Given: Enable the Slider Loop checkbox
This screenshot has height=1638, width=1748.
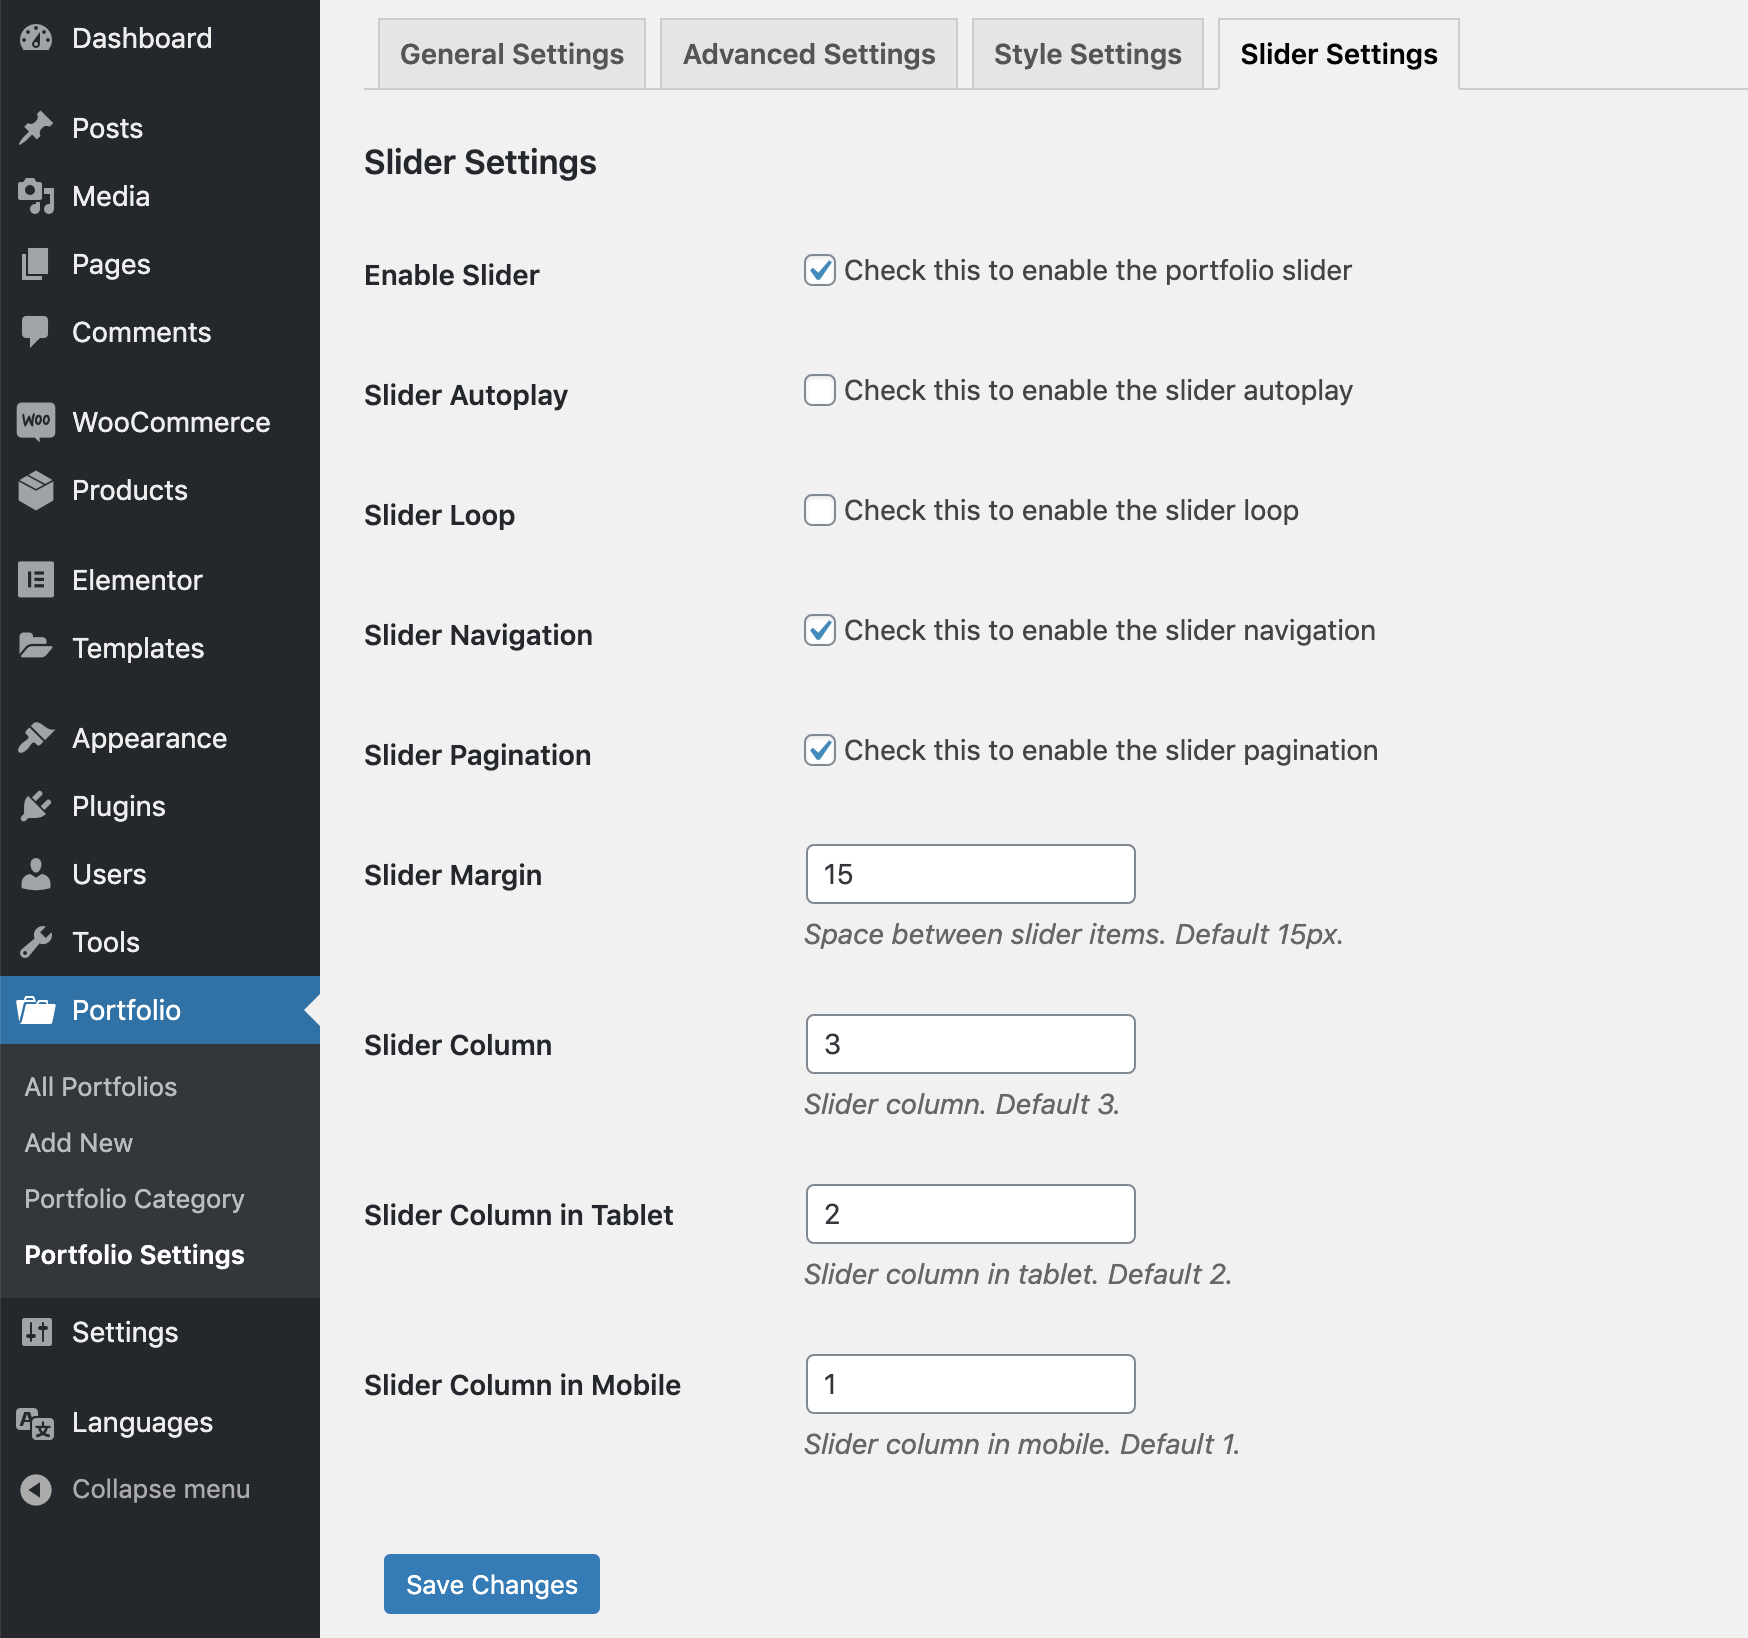Looking at the screenshot, I should (820, 510).
